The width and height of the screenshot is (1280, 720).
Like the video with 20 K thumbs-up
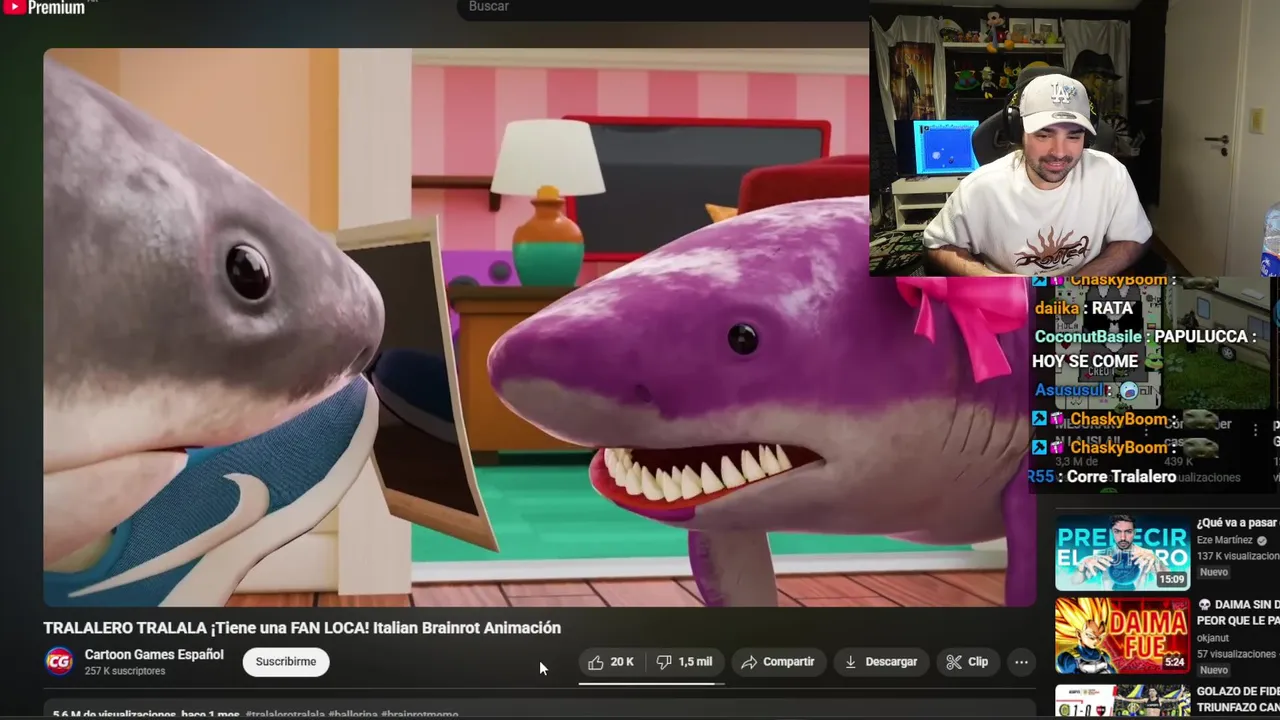pyautogui.click(x=611, y=662)
